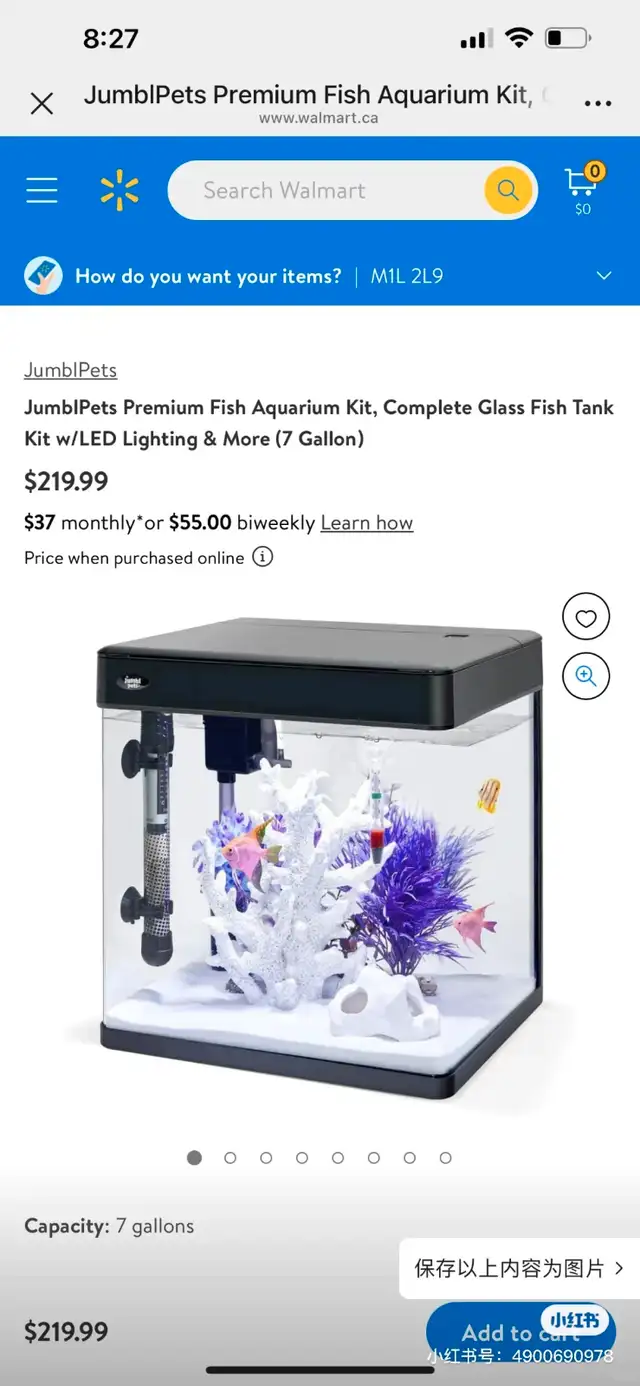Close the in-app browser page
640x1386 pixels.
(x=42, y=103)
